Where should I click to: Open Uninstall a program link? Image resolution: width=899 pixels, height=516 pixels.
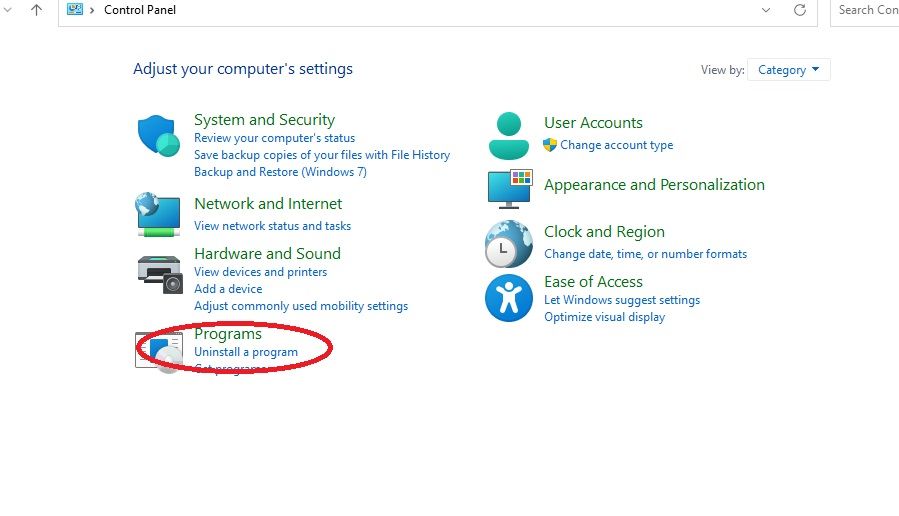(x=246, y=352)
